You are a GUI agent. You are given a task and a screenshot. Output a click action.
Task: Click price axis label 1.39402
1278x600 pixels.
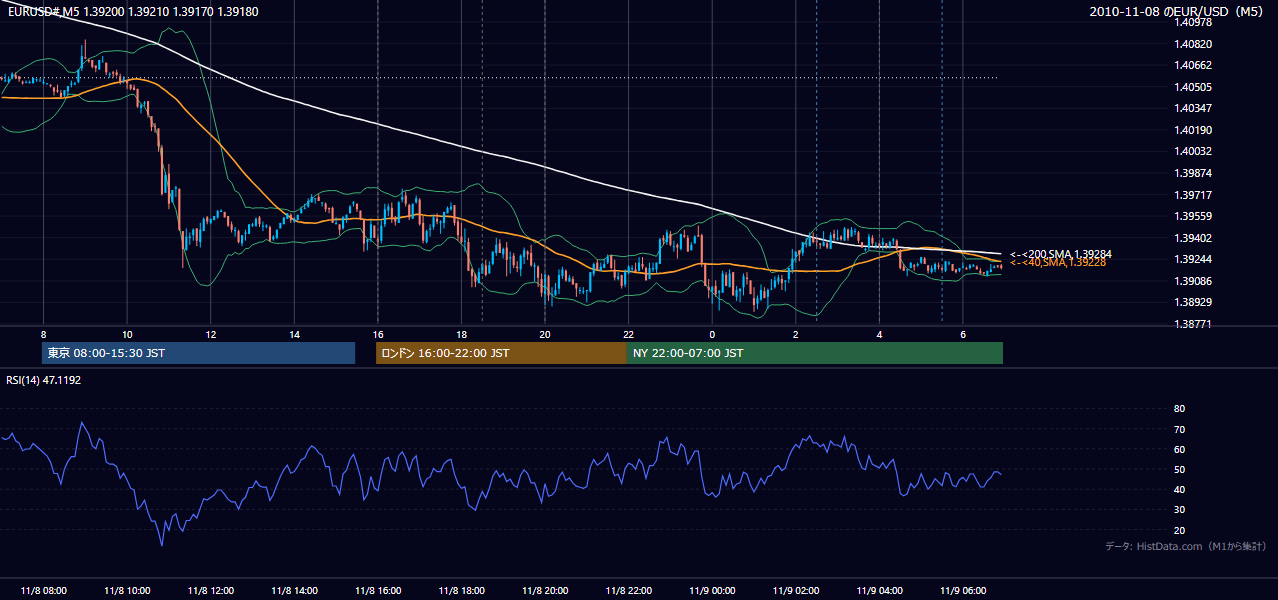pyautogui.click(x=1194, y=238)
